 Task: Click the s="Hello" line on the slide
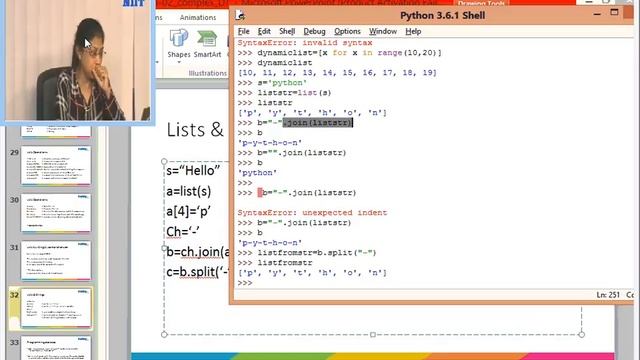193,171
